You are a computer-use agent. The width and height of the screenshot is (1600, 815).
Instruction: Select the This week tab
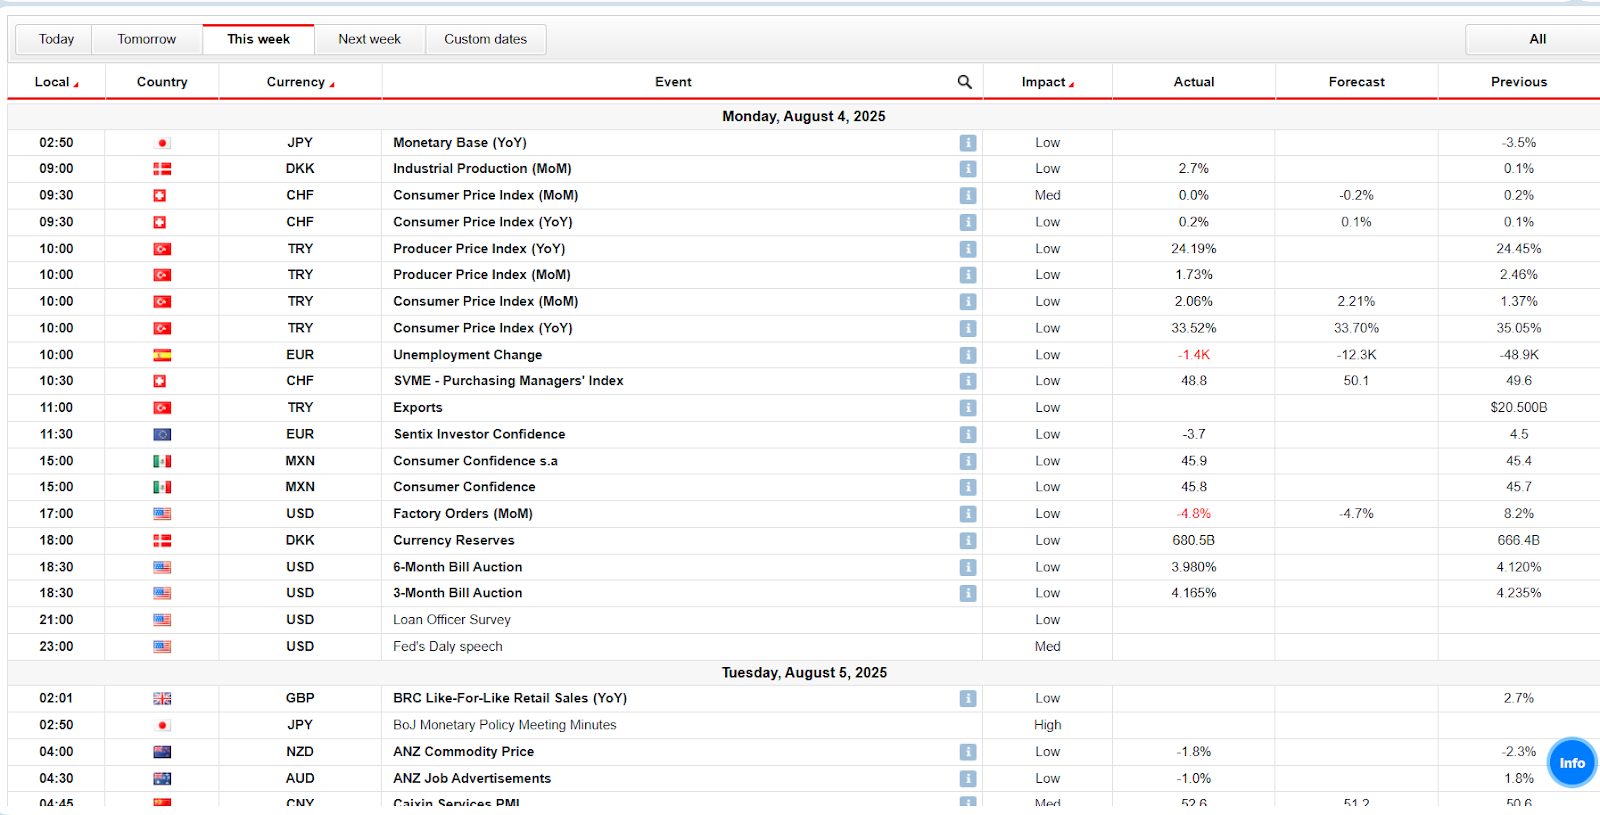pyautogui.click(x=258, y=39)
